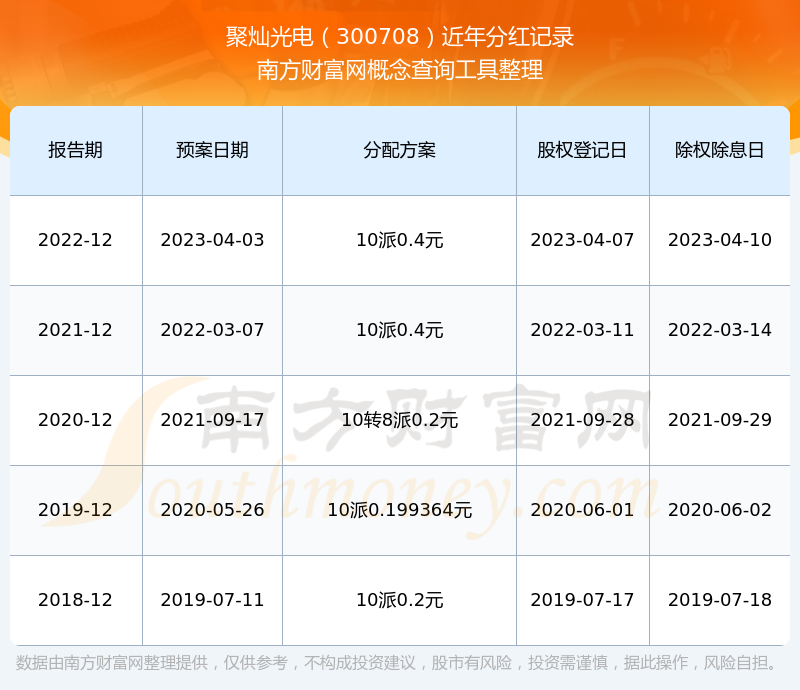Image resolution: width=800 pixels, height=690 pixels.
Task: Click the 2020-06-01 registration date cell
Action: pyautogui.click(x=582, y=509)
